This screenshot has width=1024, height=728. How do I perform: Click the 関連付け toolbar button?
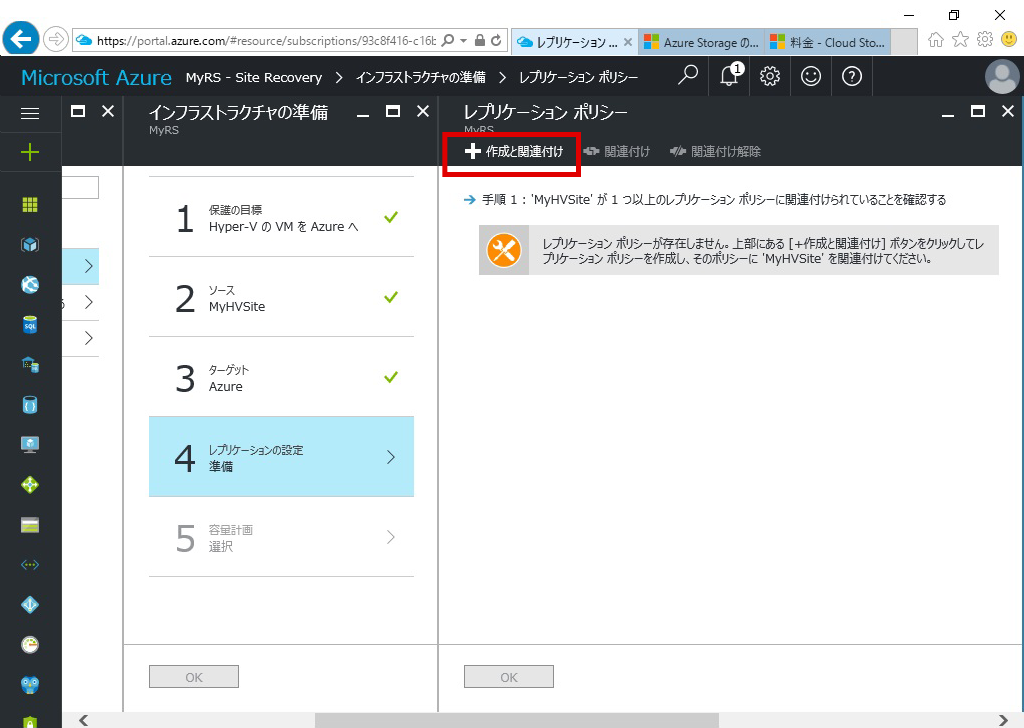(x=617, y=151)
